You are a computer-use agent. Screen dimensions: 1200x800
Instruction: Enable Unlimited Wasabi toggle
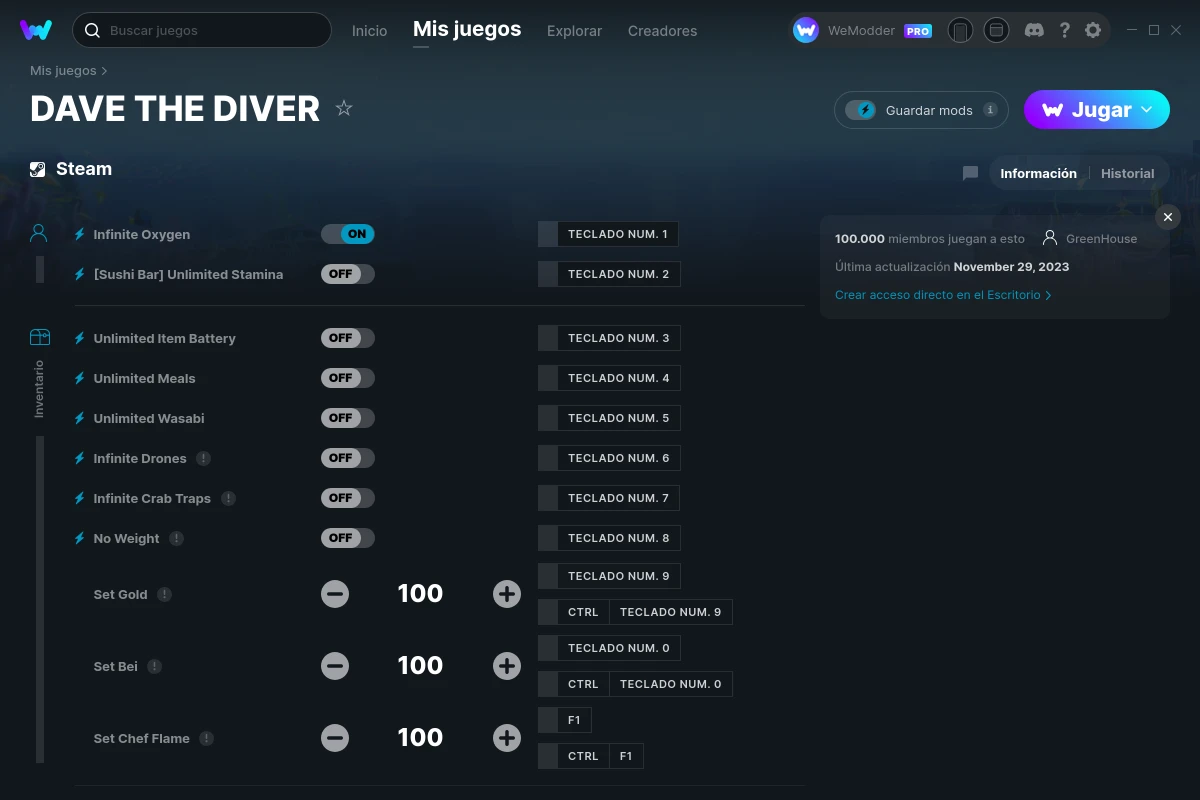pos(347,418)
